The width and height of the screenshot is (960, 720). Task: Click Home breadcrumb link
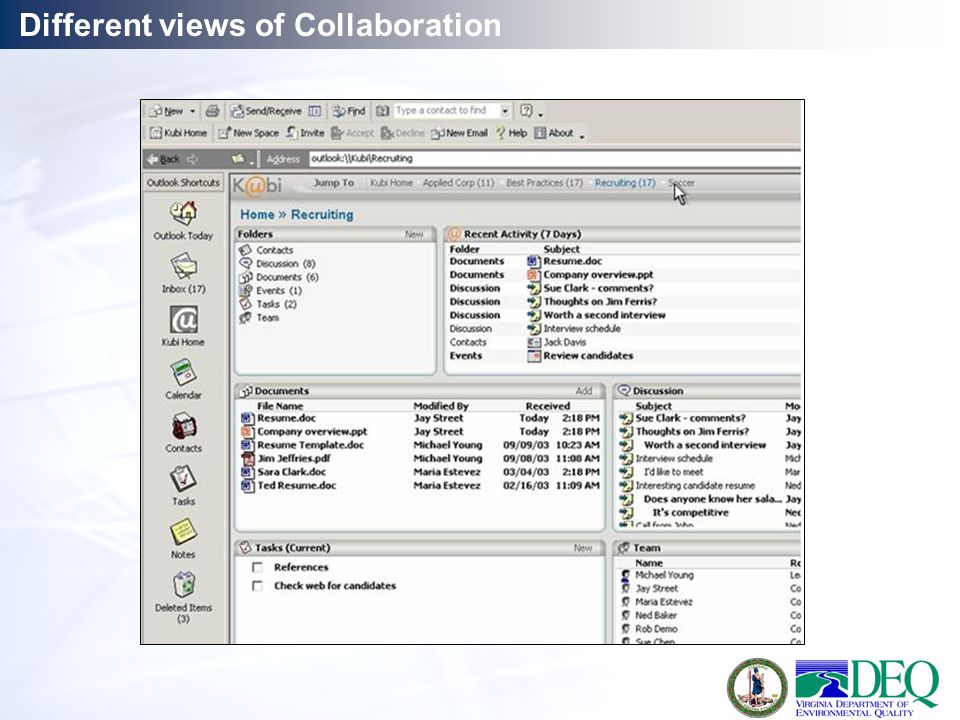tap(257, 214)
